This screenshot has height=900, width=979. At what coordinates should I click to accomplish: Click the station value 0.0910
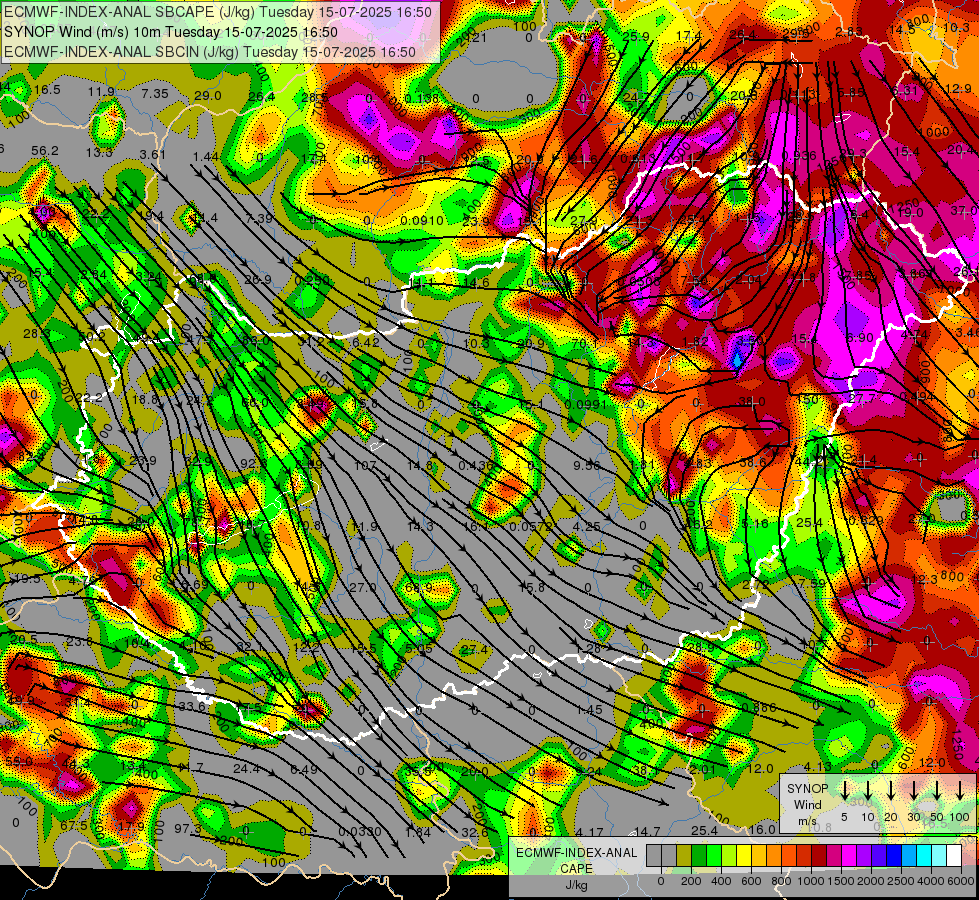(422, 220)
